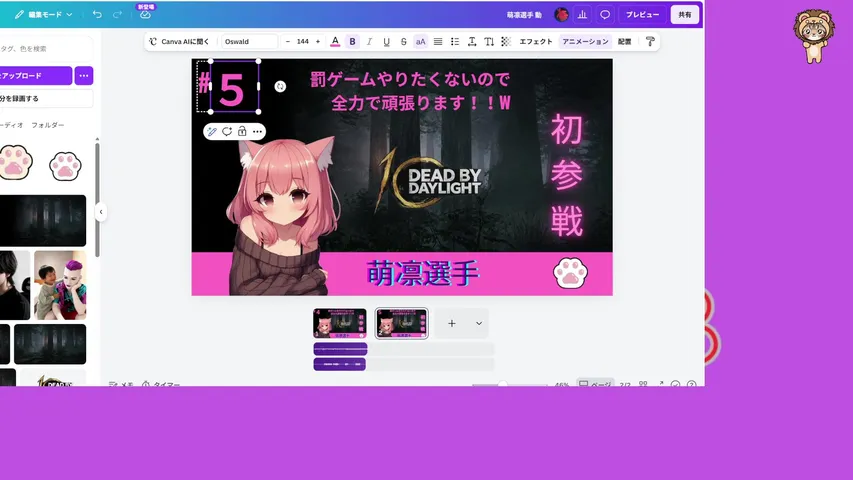Toggle underline formatting

tap(386, 41)
